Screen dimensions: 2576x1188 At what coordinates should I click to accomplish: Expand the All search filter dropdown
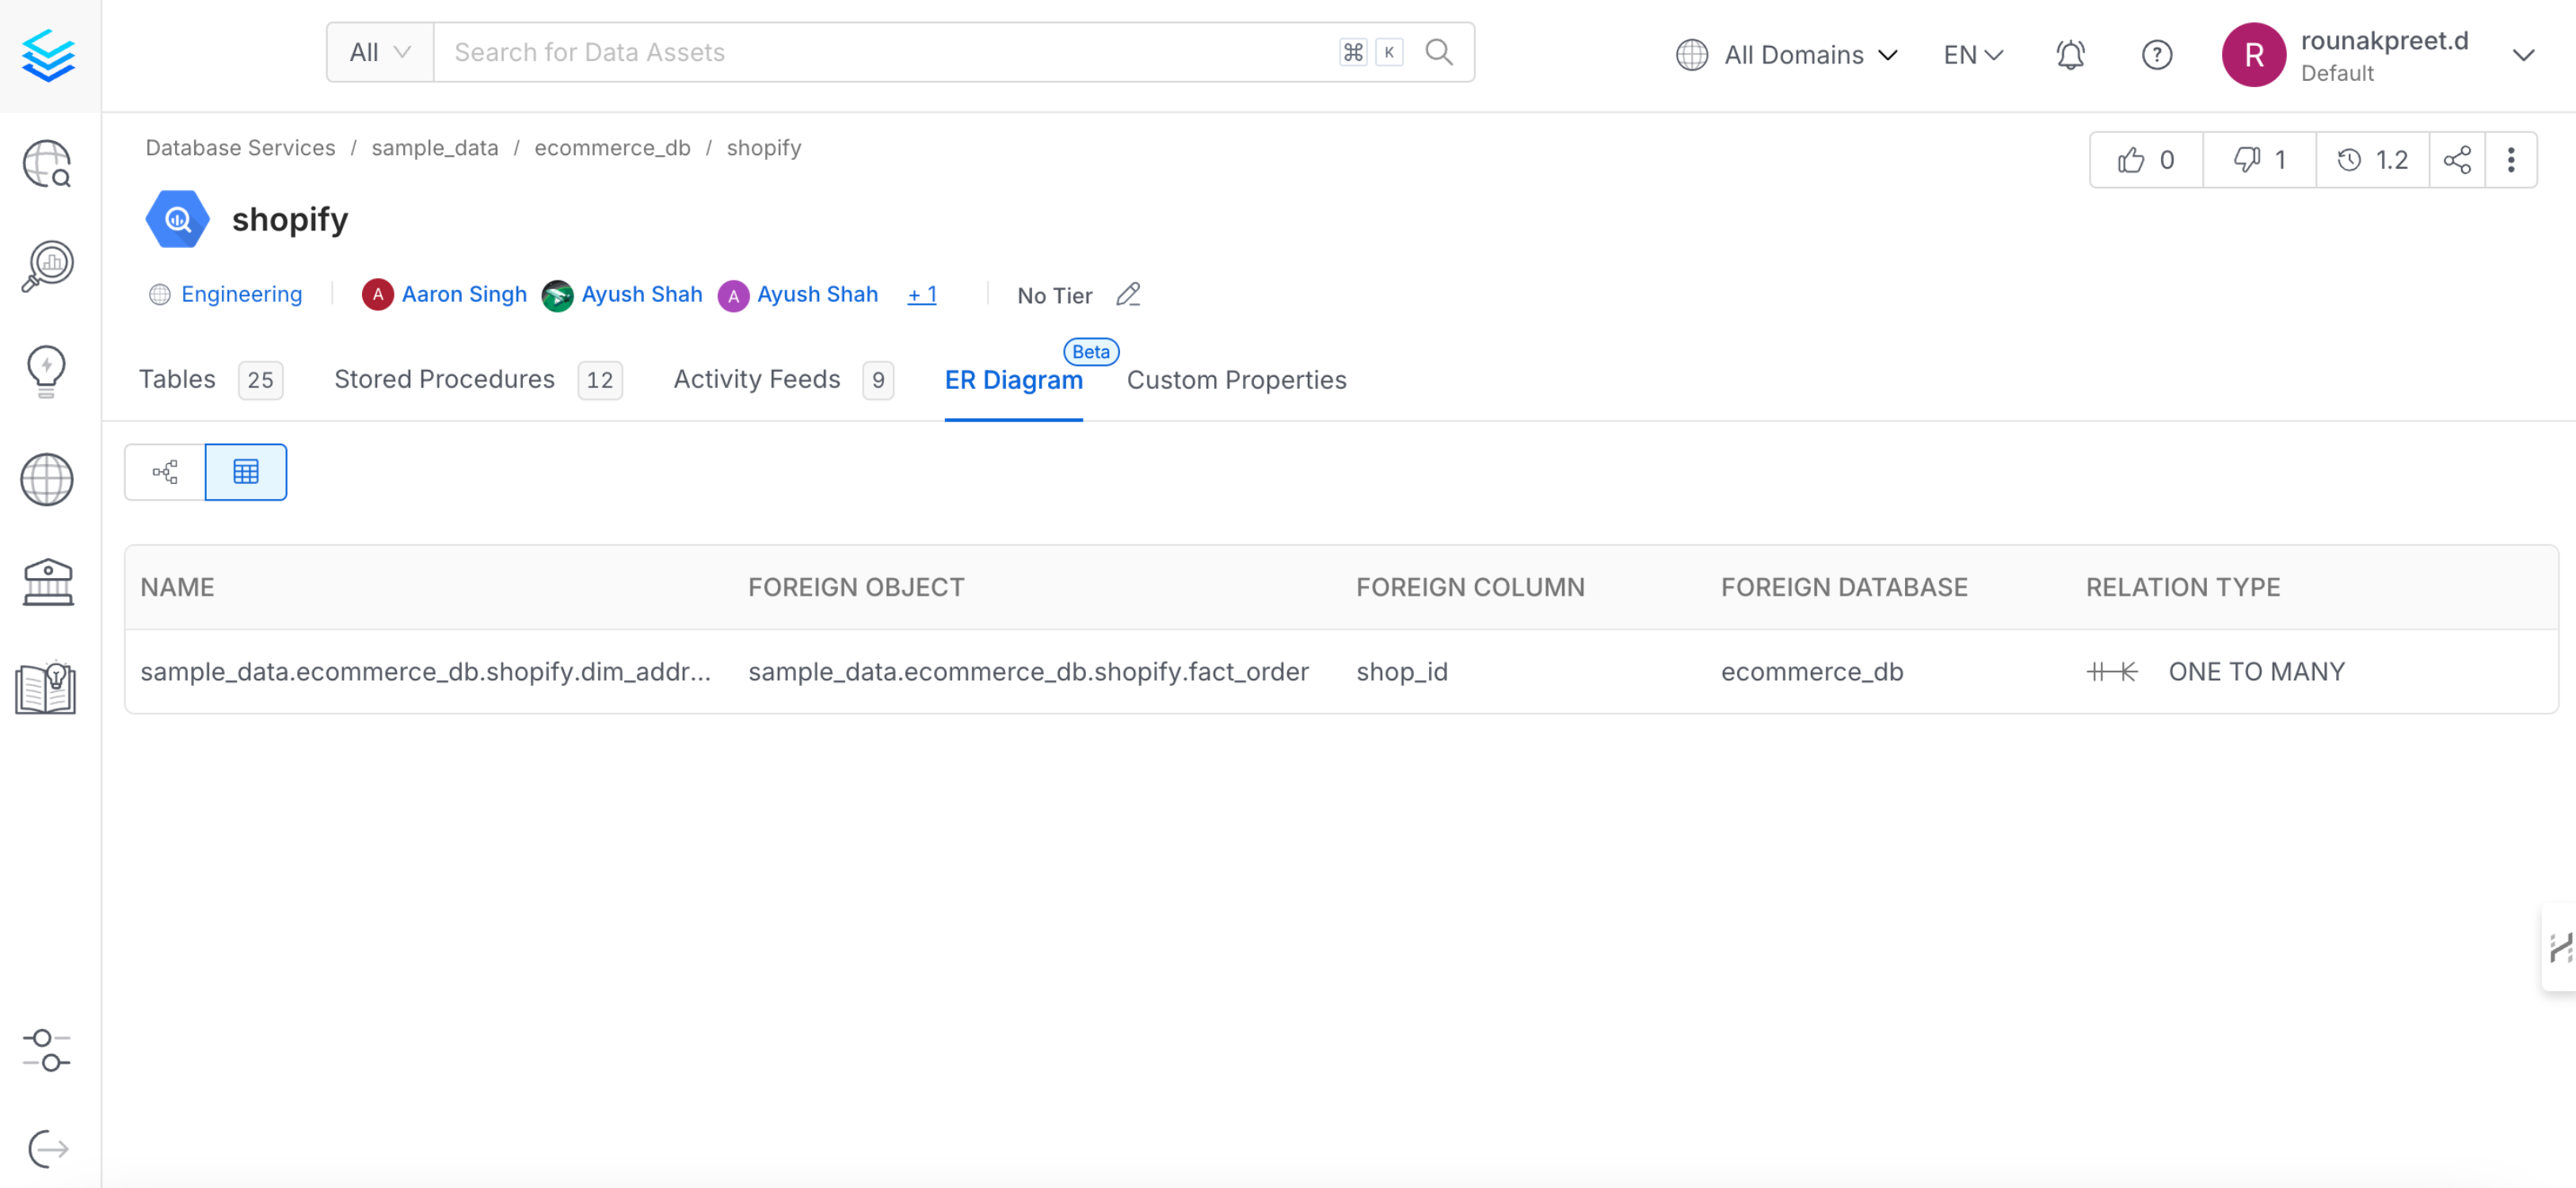(x=379, y=51)
